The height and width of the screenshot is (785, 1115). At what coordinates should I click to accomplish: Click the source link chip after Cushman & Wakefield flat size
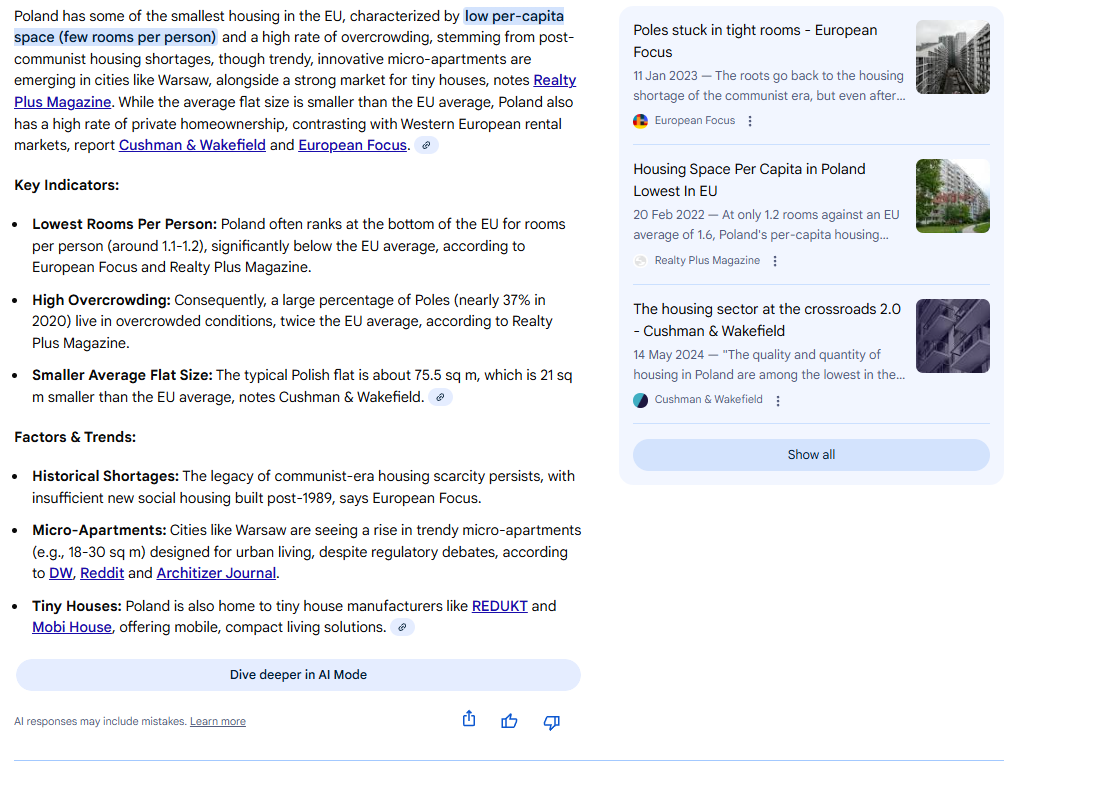440,397
